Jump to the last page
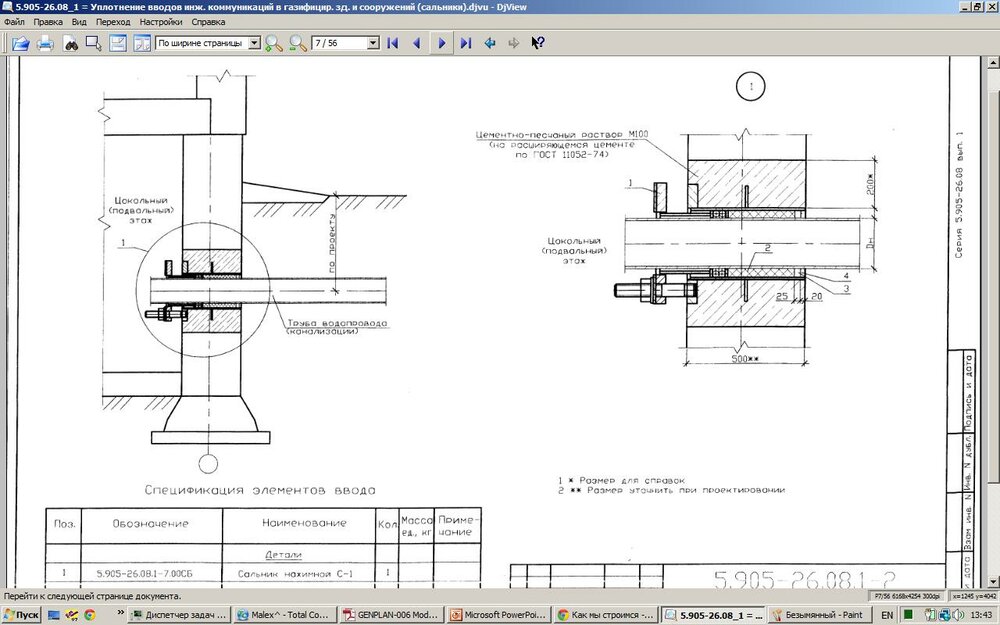The width and height of the screenshot is (1000, 625). [x=465, y=43]
